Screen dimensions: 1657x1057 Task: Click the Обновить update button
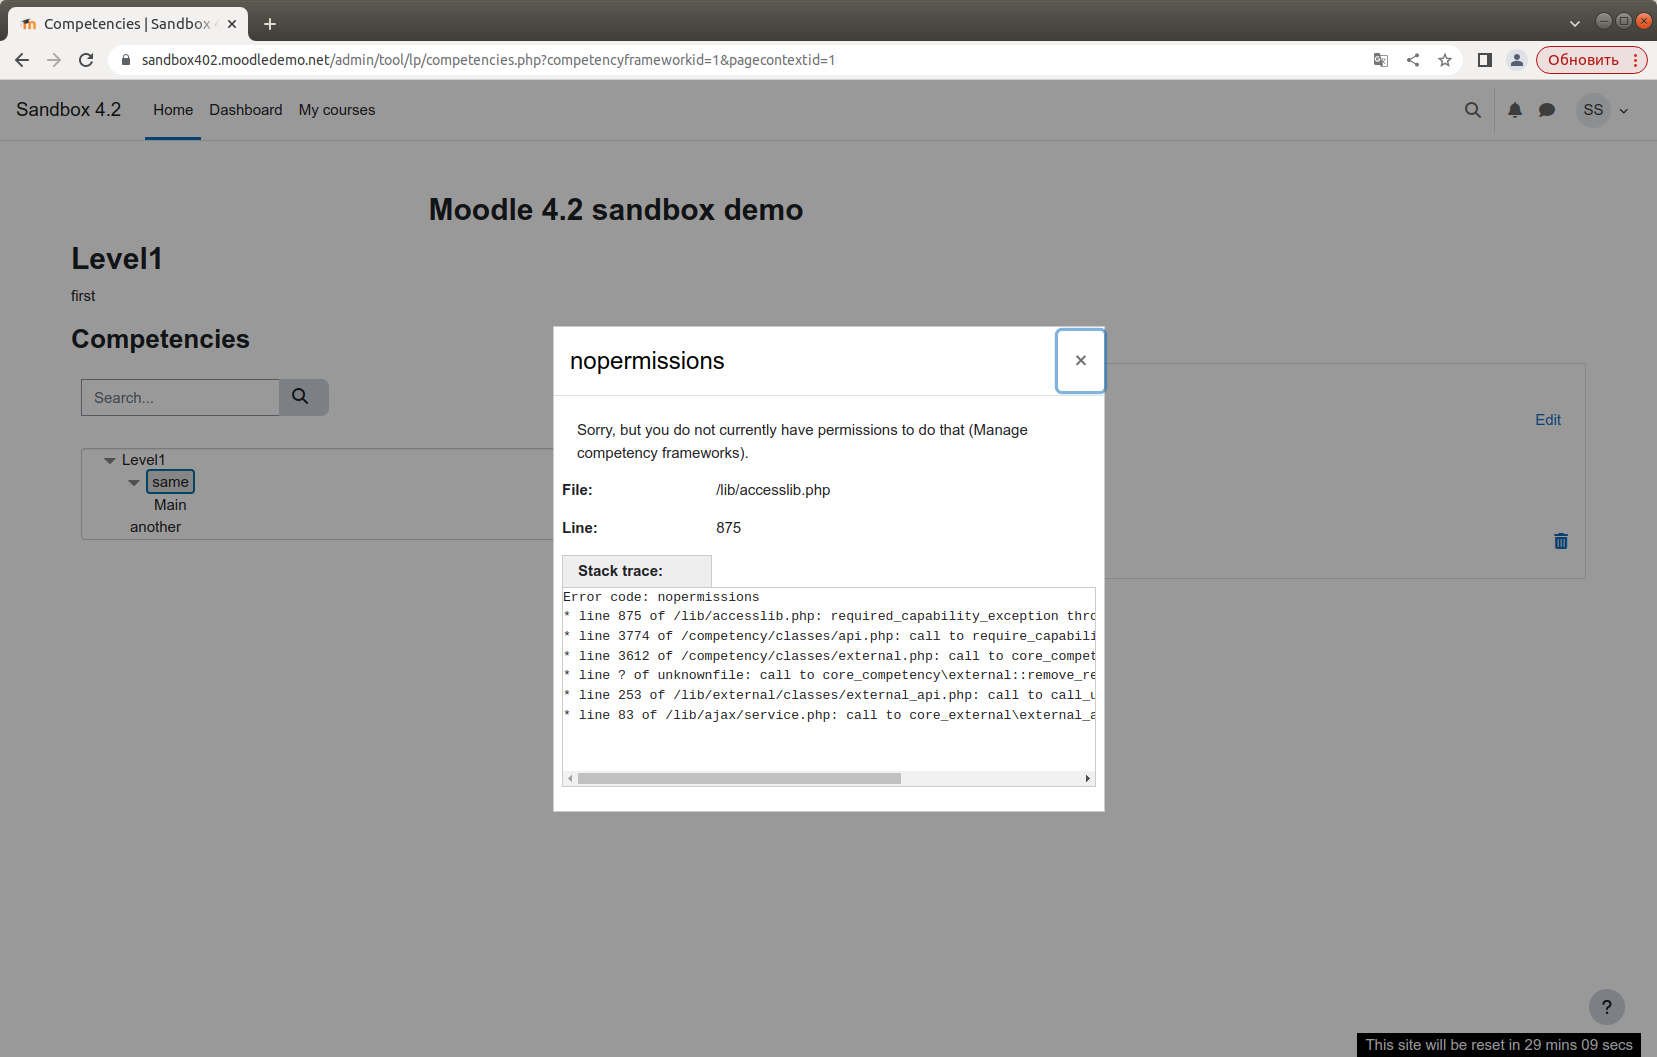1583,60
